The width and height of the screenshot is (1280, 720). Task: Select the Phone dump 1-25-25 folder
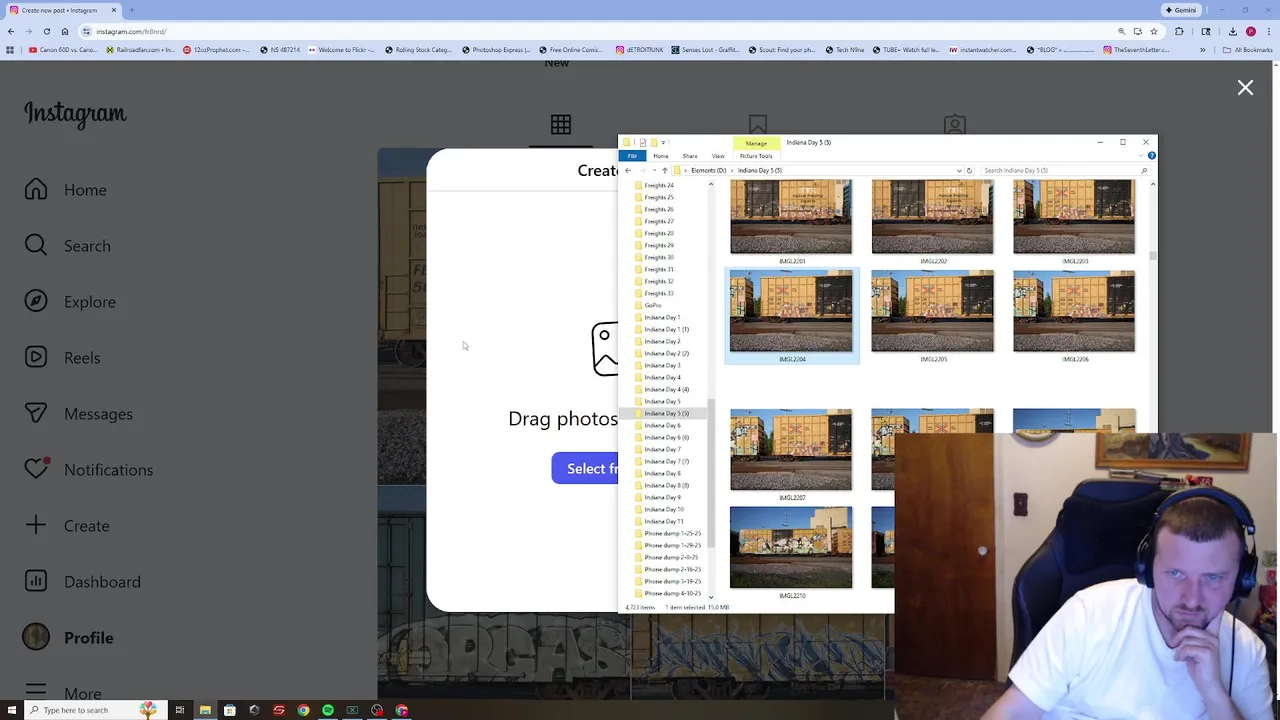pos(672,533)
